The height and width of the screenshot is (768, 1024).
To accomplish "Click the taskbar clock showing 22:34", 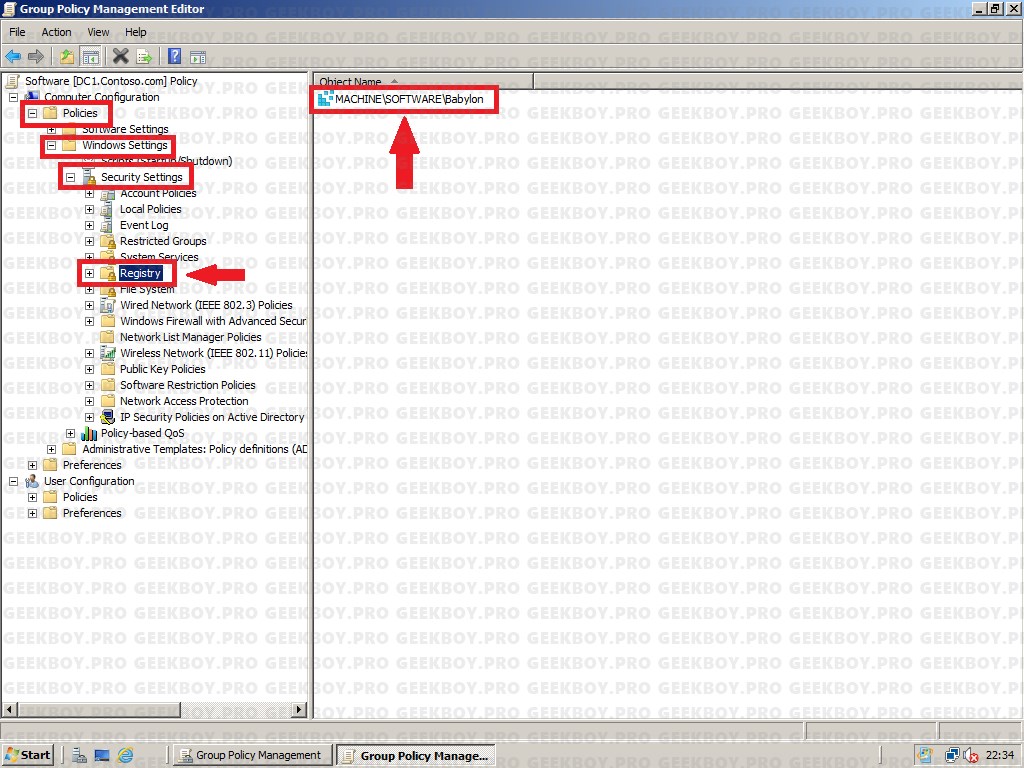I will (x=1000, y=756).
